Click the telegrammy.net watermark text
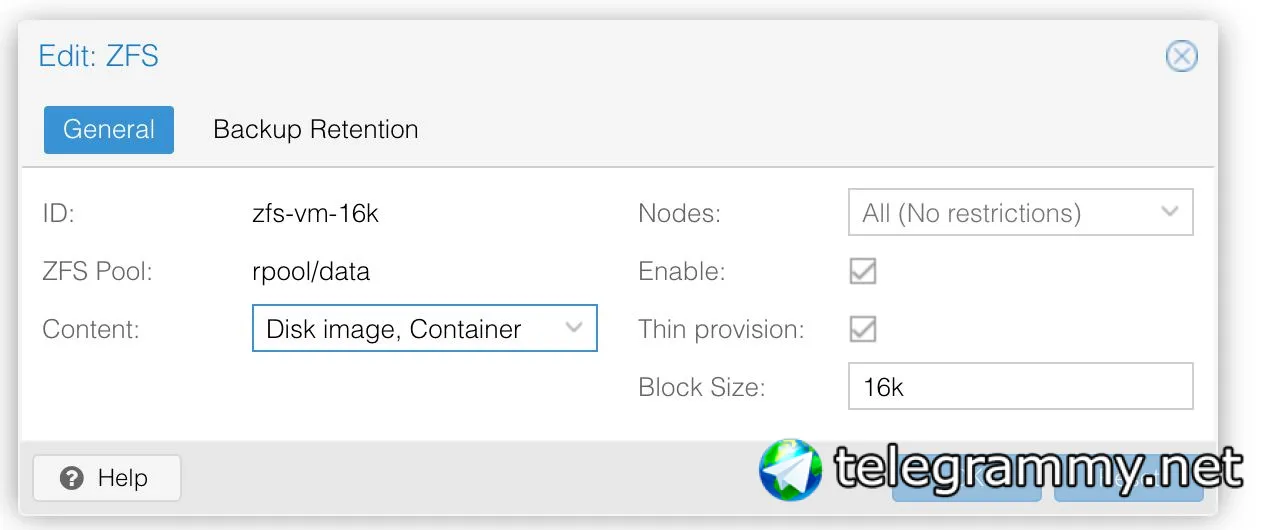This screenshot has width=1262, height=530. (x=1038, y=470)
